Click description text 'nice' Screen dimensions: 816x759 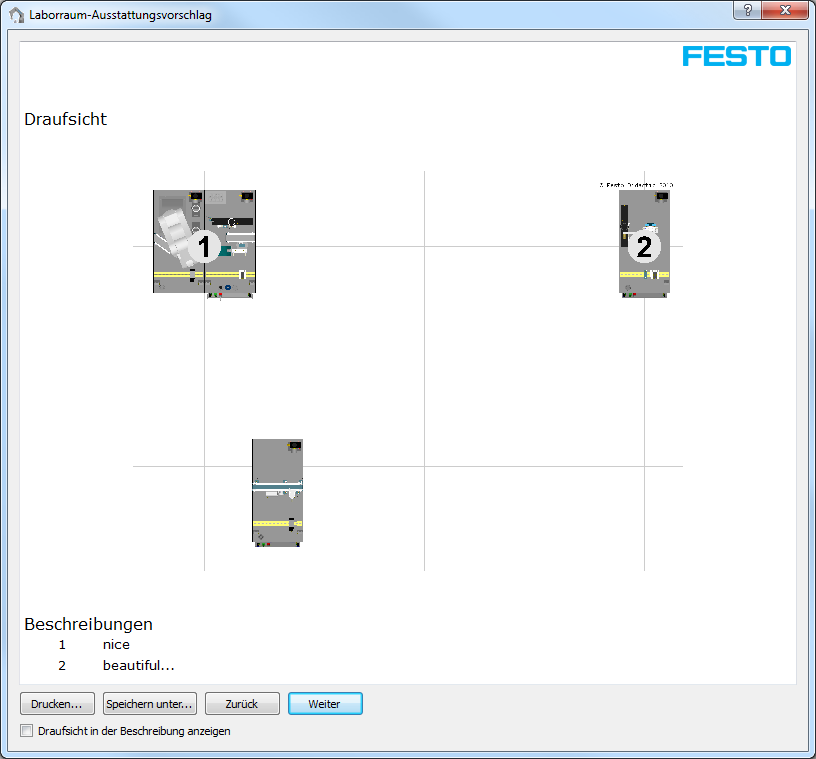coord(116,644)
